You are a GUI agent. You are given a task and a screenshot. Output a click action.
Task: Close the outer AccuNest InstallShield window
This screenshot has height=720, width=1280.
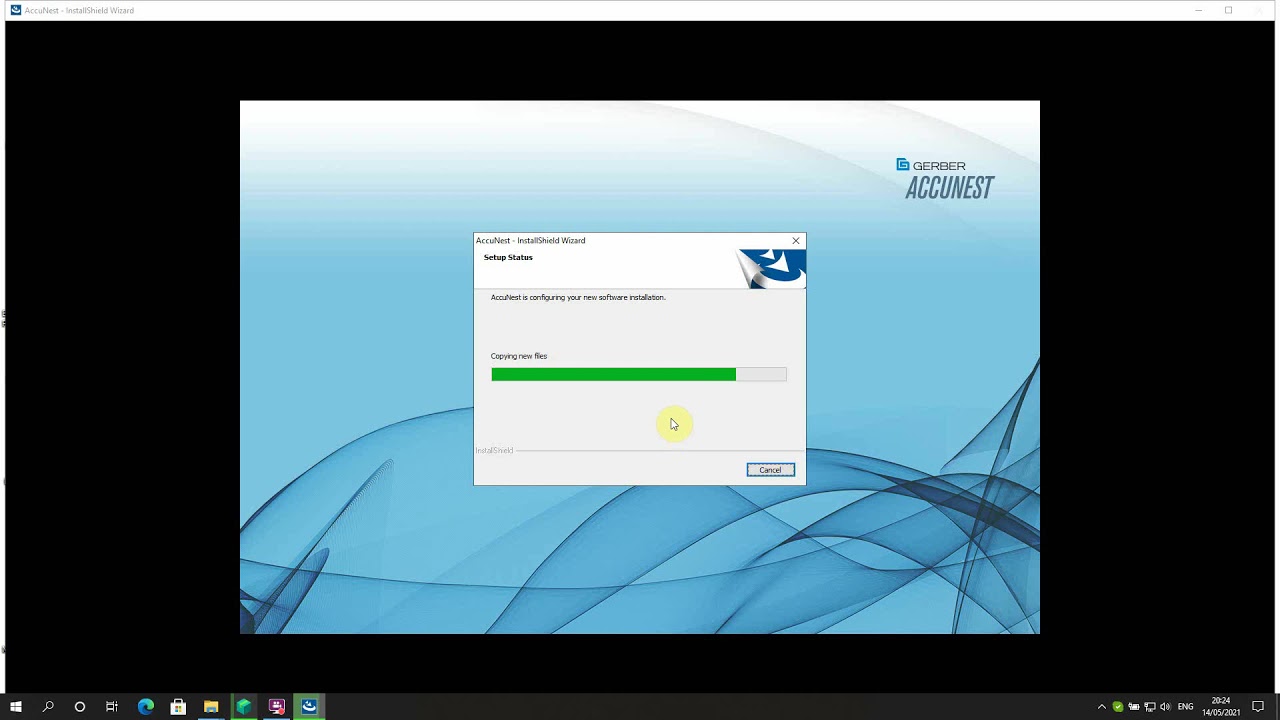pyautogui.click(x=1259, y=10)
